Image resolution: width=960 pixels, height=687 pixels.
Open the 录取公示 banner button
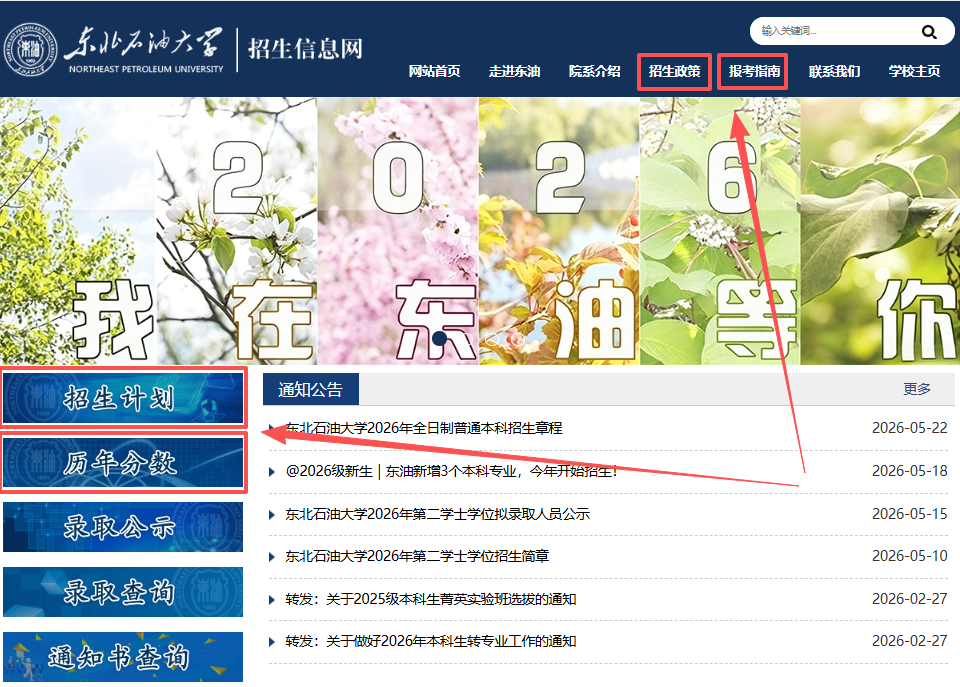pos(123,527)
